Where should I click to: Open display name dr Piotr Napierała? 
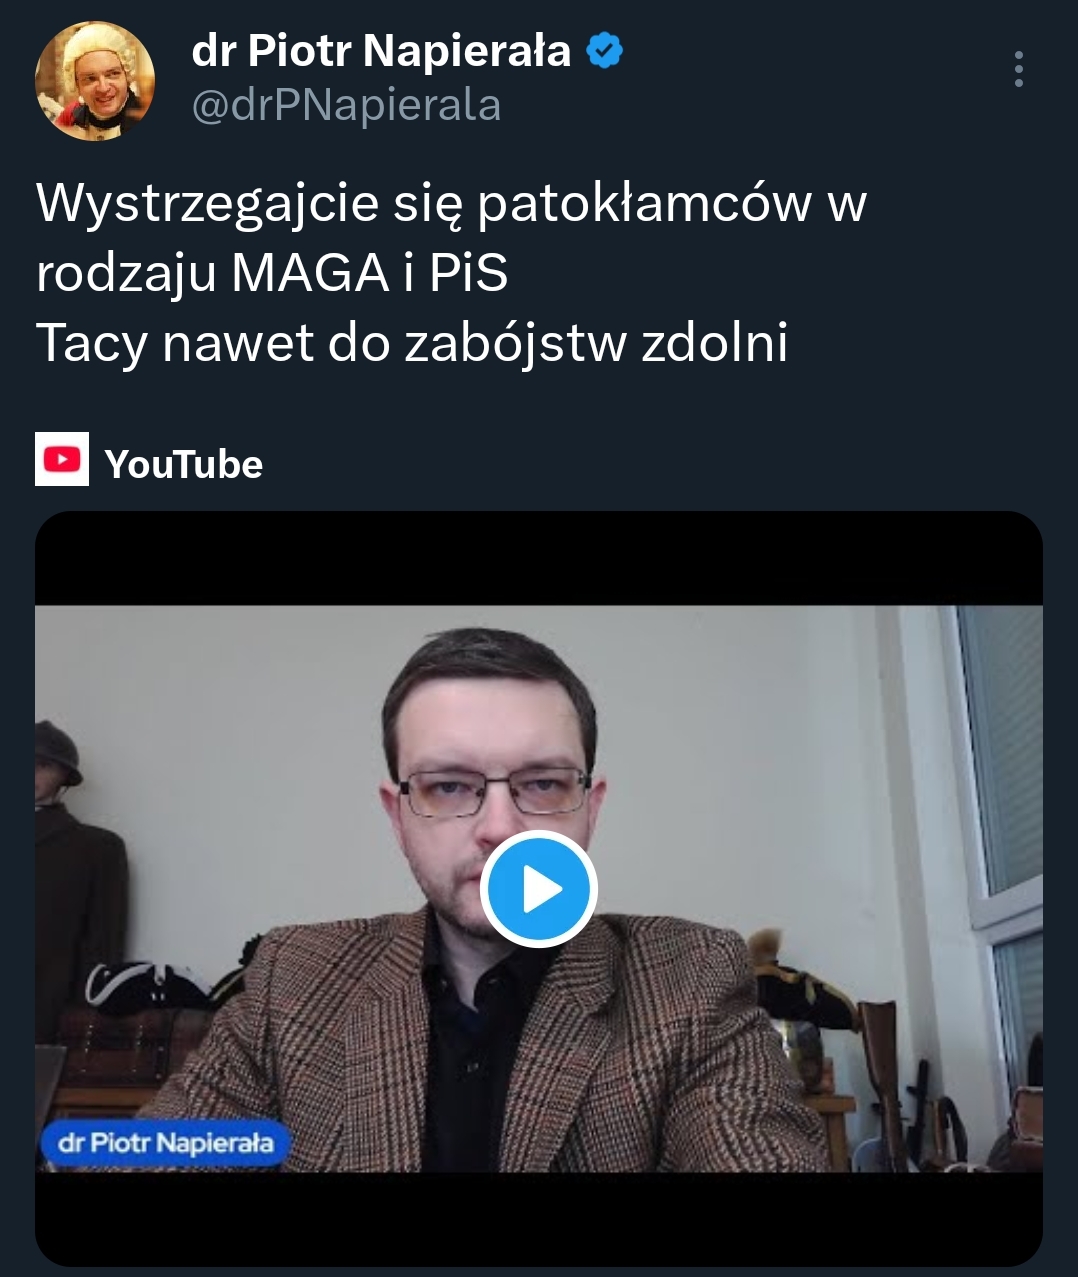(x=380, y=50)
